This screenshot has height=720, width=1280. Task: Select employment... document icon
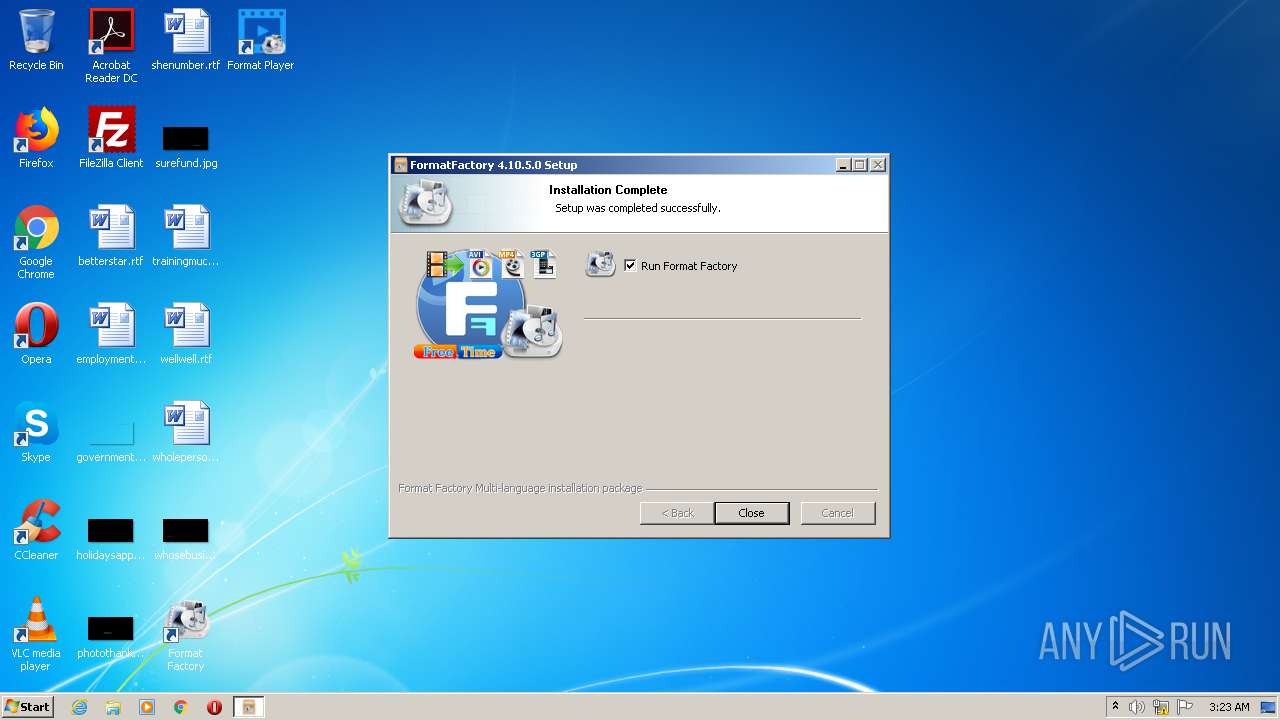pyautogui.click(x=111, y=334)
